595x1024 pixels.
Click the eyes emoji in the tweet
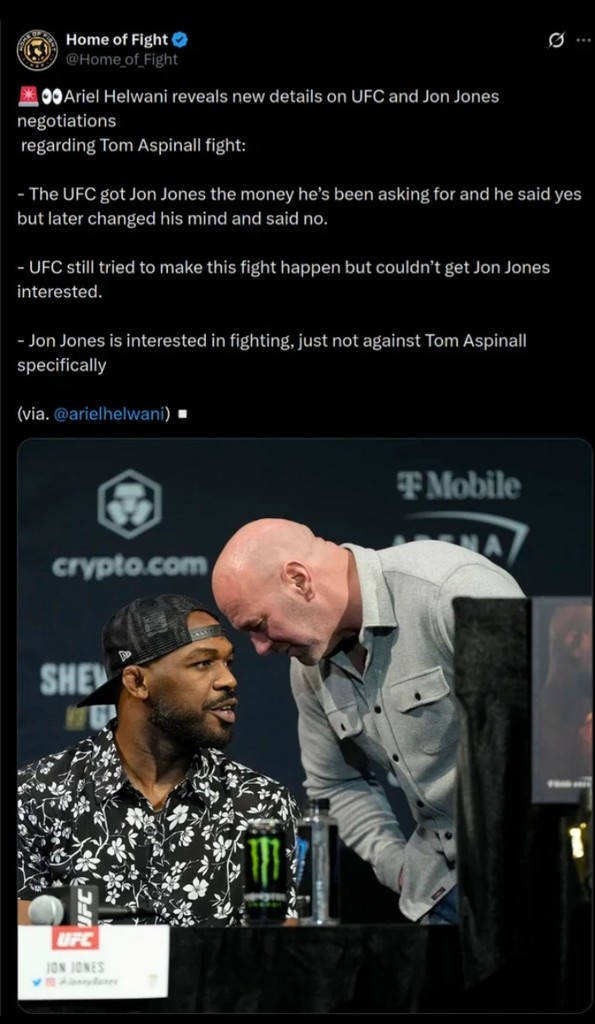[52, 98]
